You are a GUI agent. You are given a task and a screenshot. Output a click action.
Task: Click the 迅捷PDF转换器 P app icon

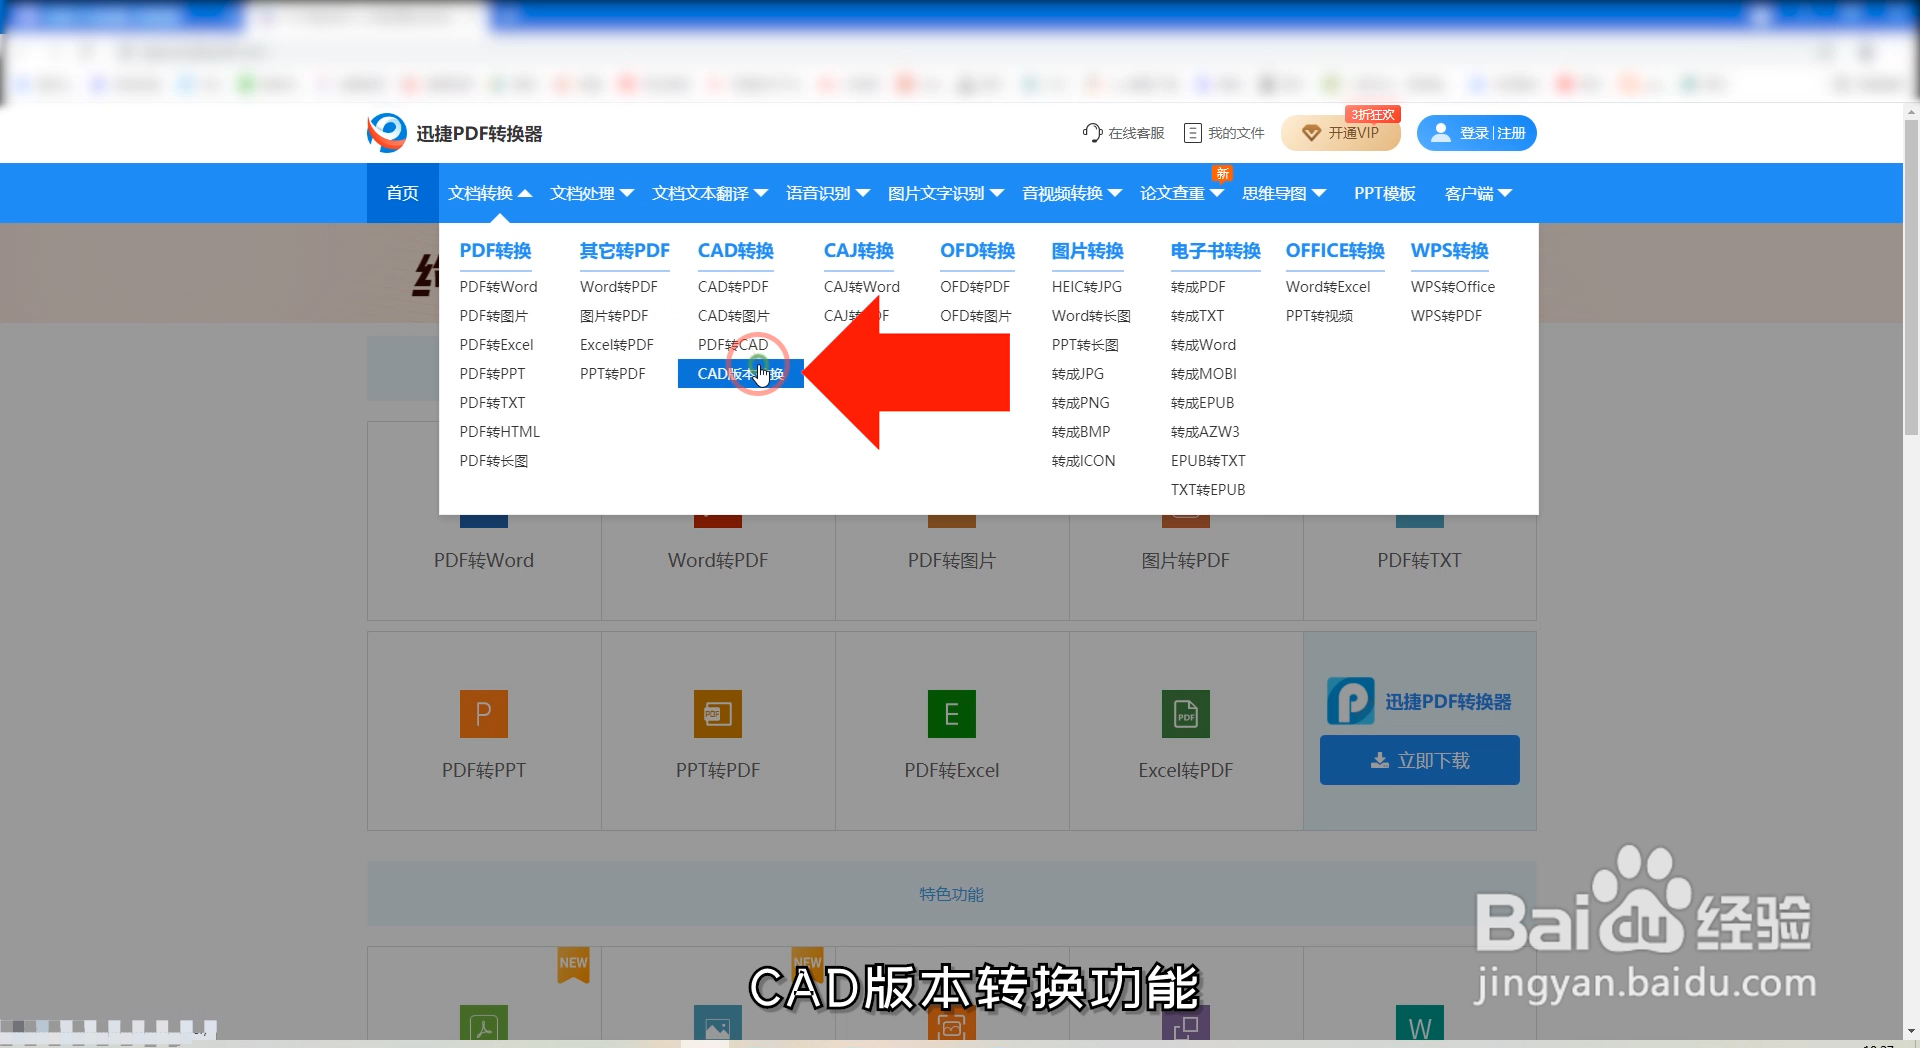point(1351,701)
